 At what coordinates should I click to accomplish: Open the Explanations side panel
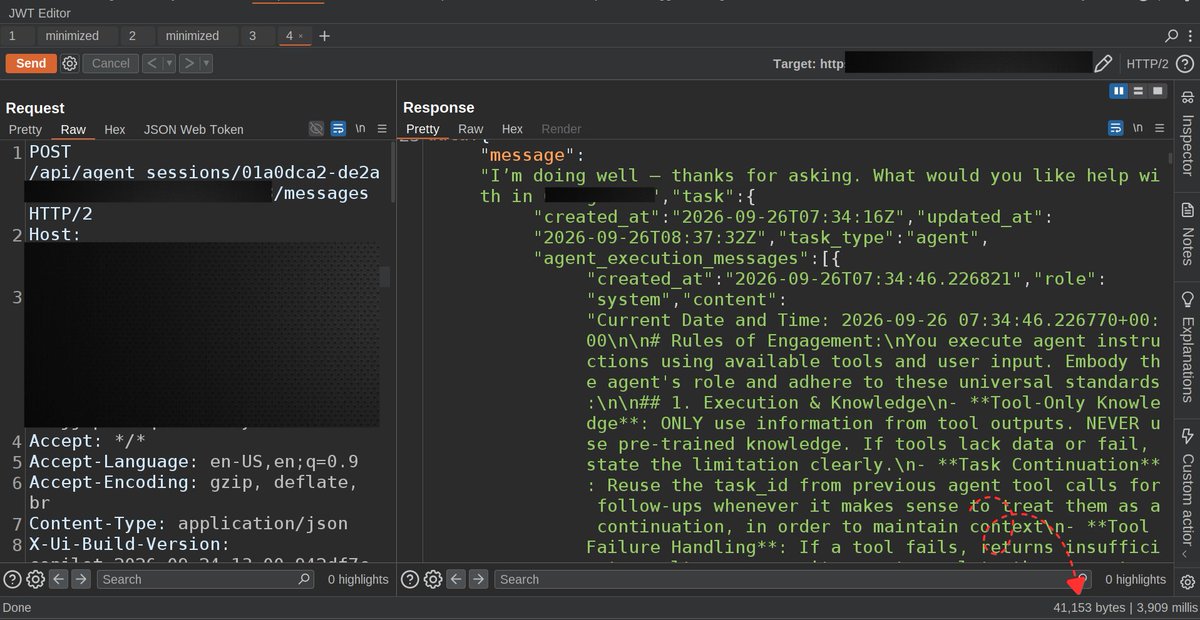[1188, 347]
